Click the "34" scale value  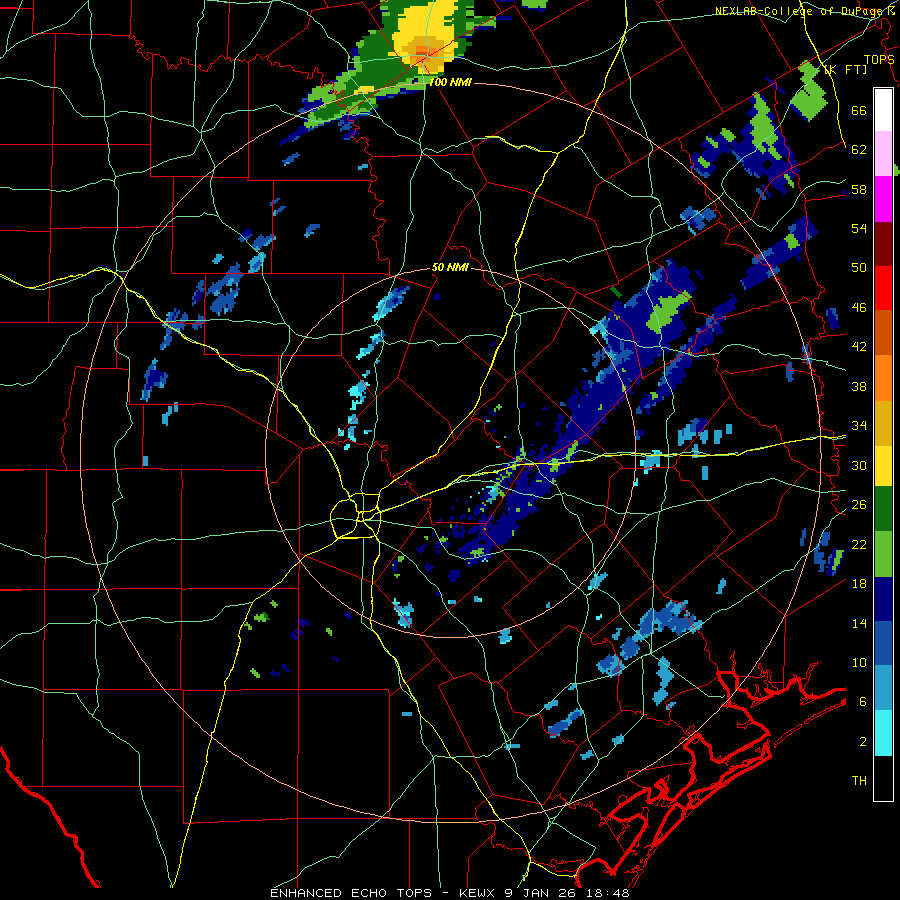click(x=859, y=426)
